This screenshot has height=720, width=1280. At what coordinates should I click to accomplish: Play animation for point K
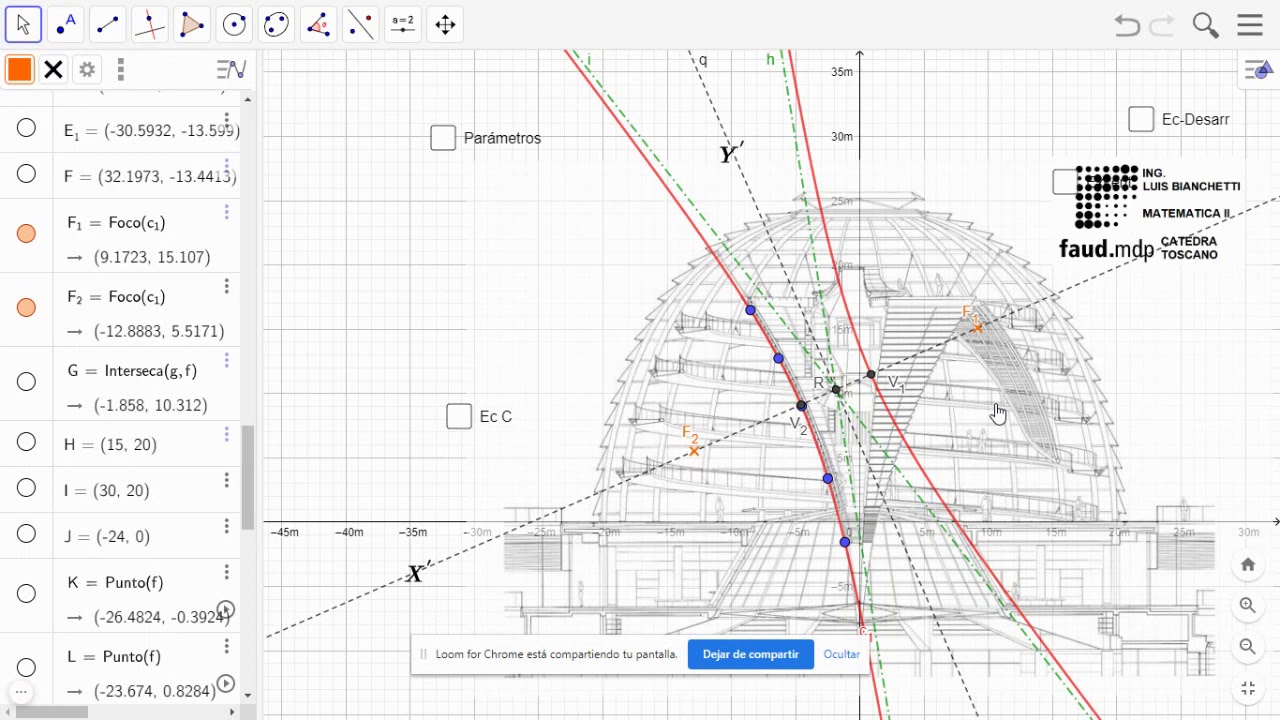coord(226,610)
